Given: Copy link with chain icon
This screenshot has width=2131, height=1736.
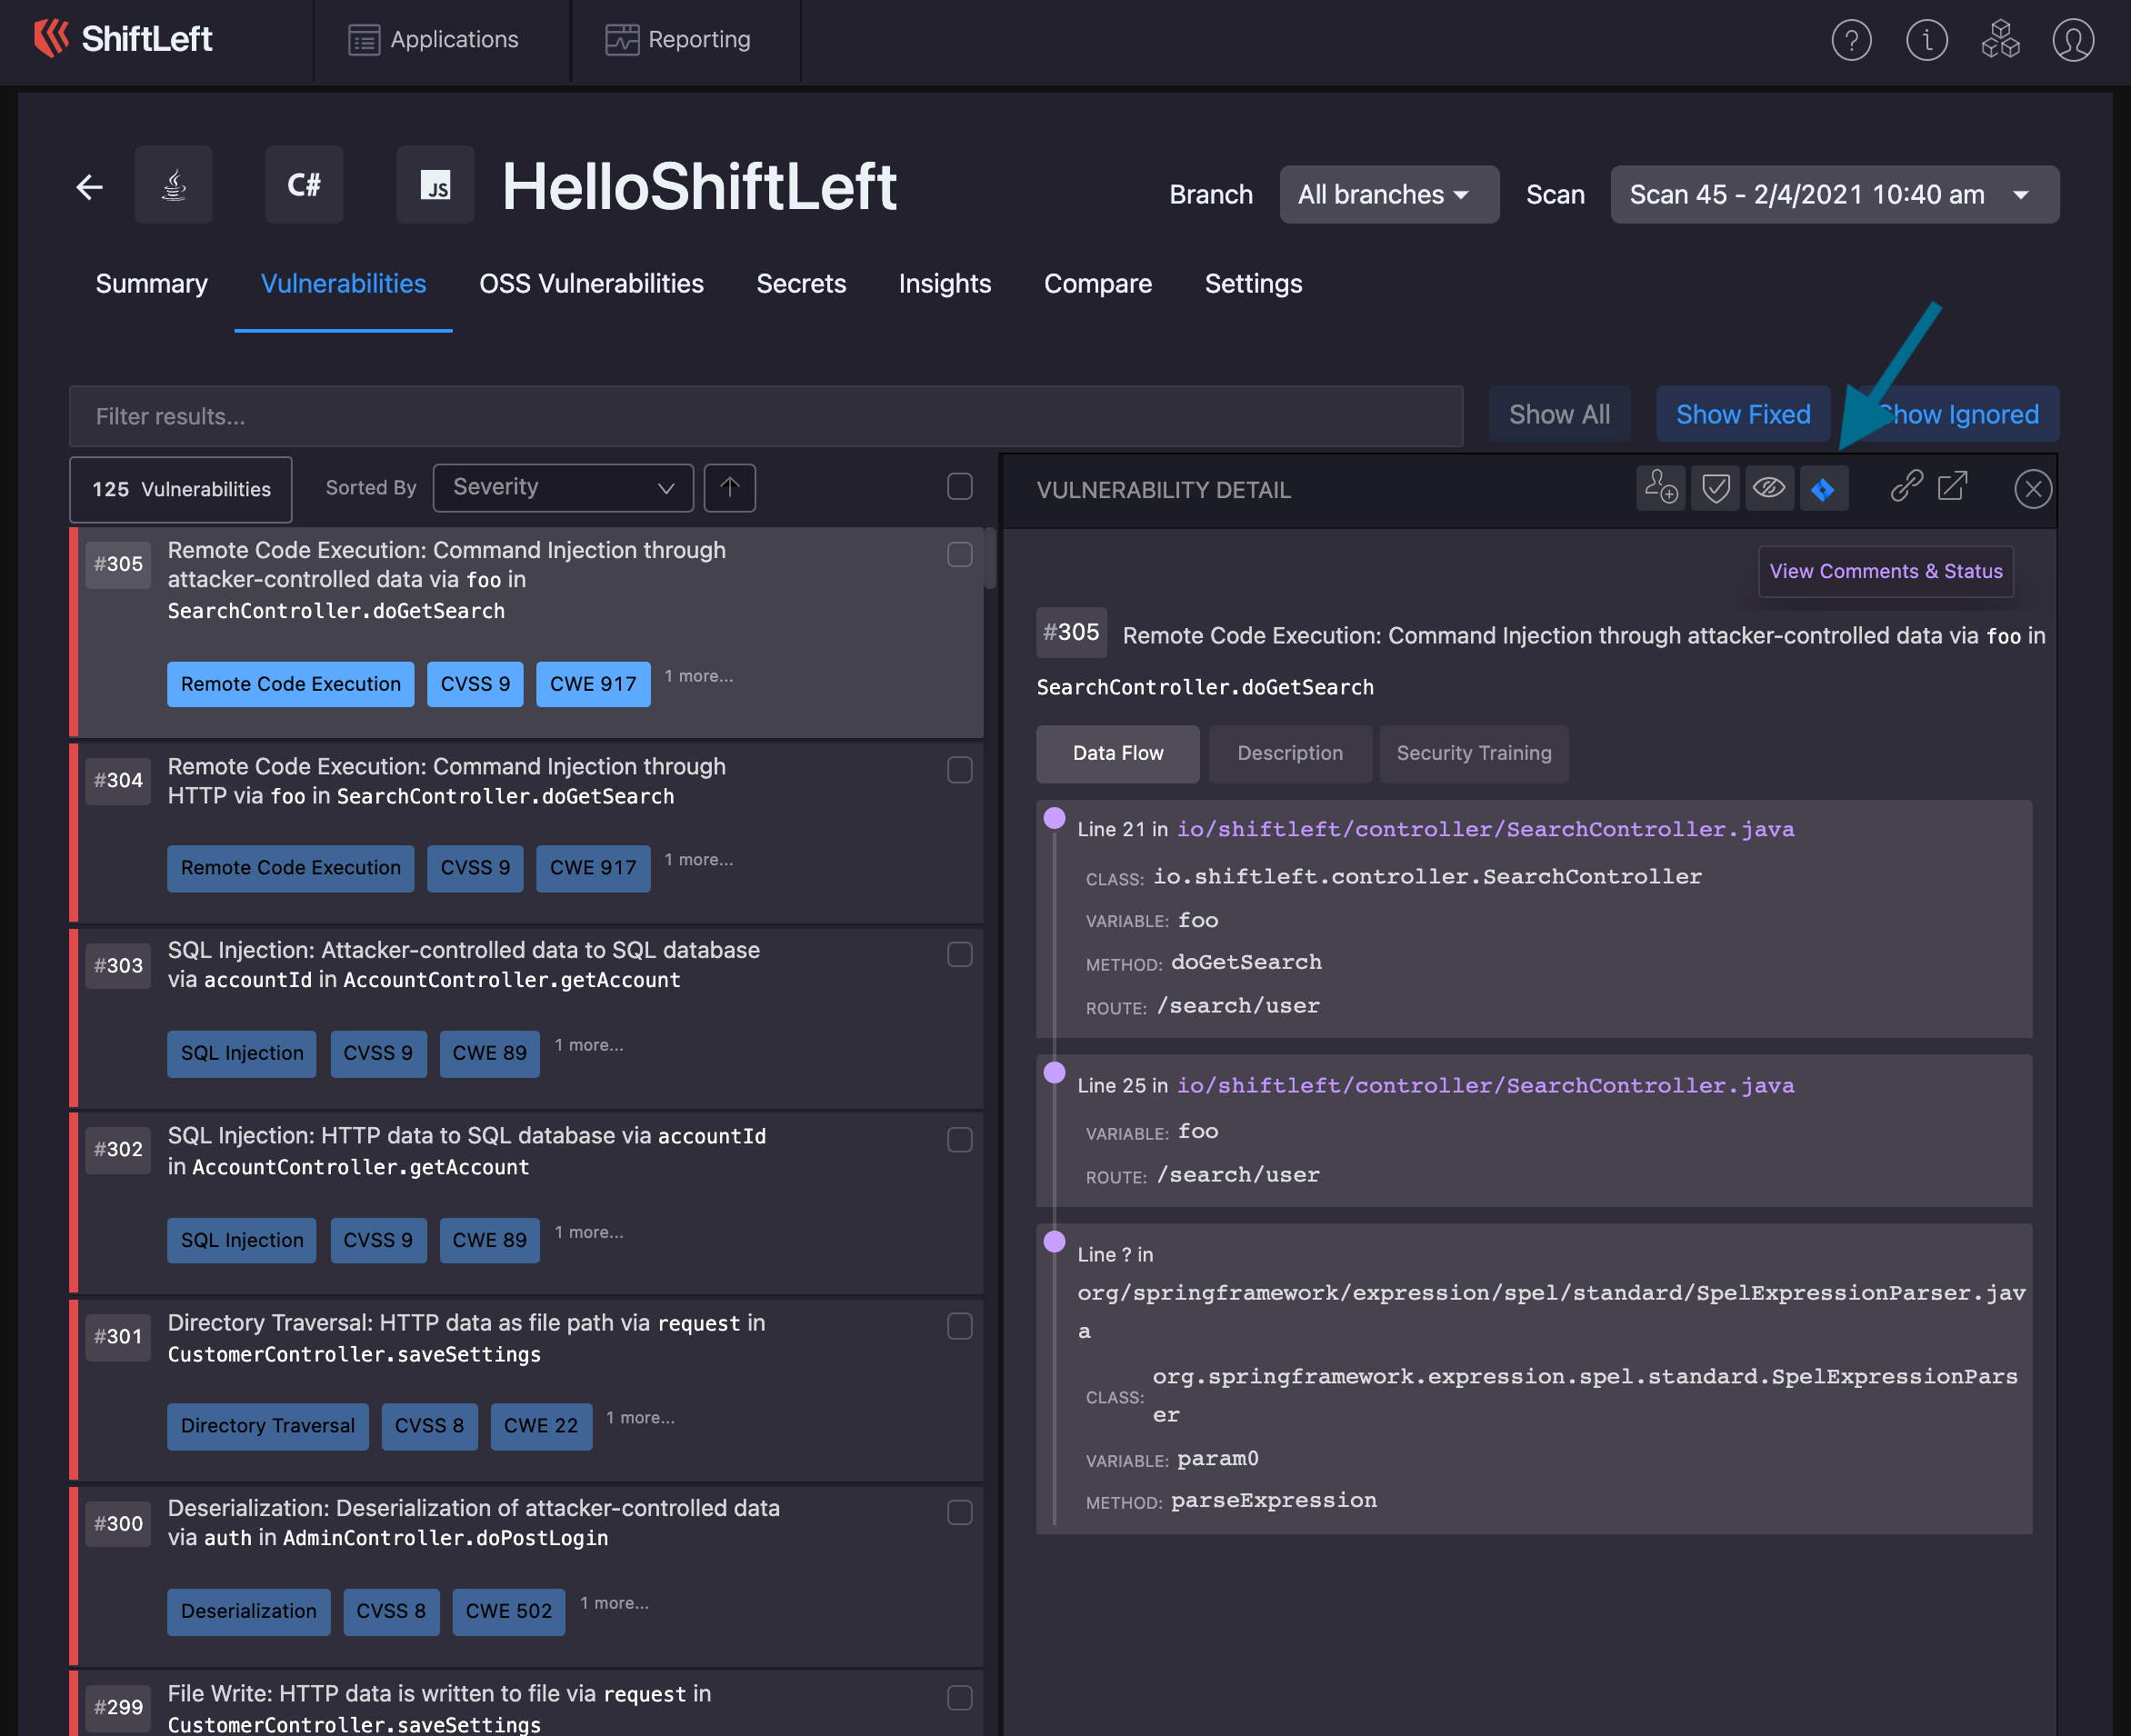Looking at the screenshot, I should tap(1906, 486).
